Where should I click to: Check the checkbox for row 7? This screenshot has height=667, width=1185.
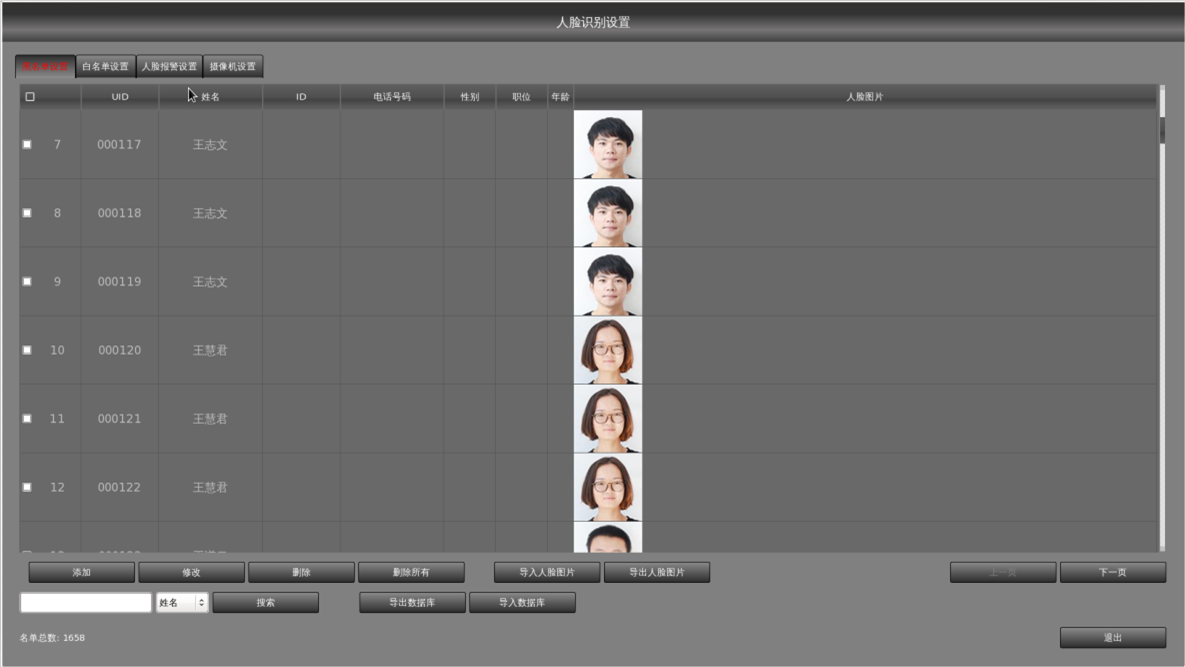(27, 145)
